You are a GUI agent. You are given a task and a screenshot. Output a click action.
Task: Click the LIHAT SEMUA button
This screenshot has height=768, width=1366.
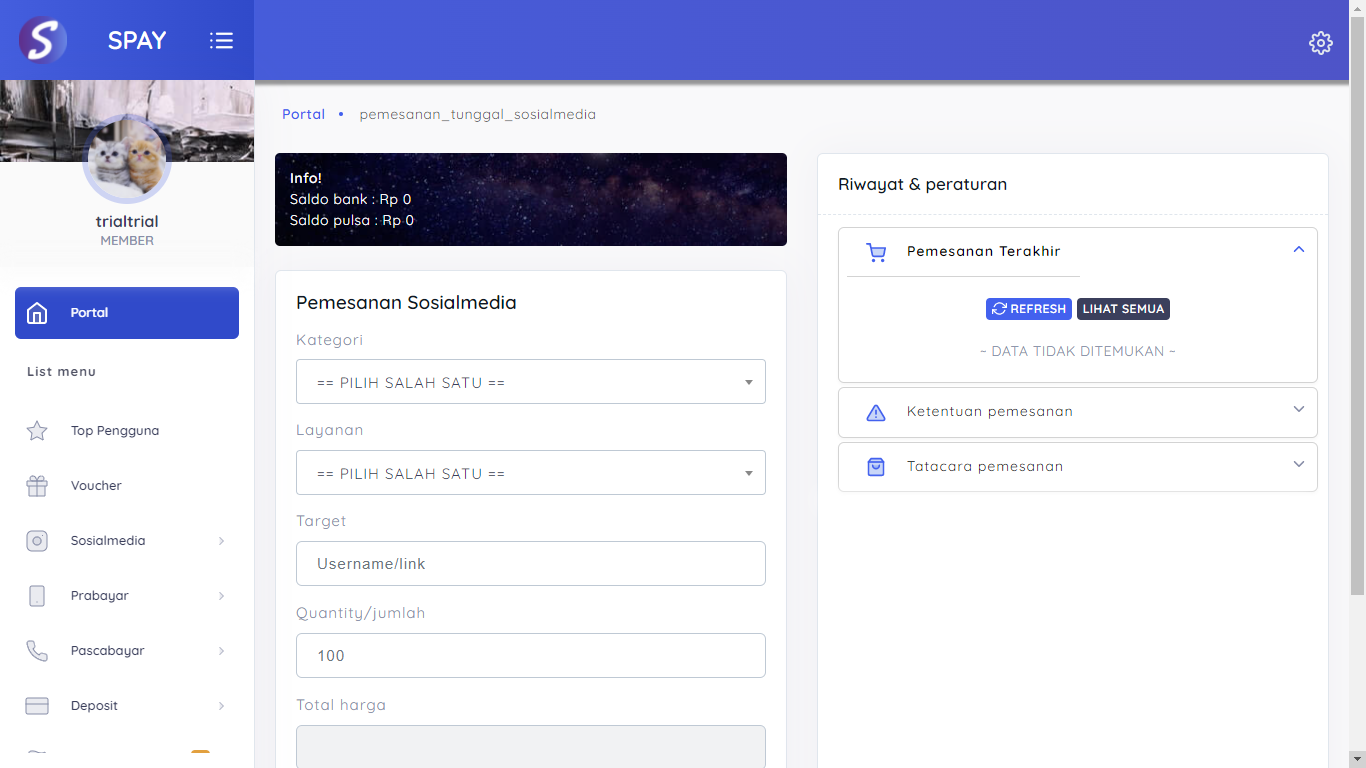(1123, 309)
